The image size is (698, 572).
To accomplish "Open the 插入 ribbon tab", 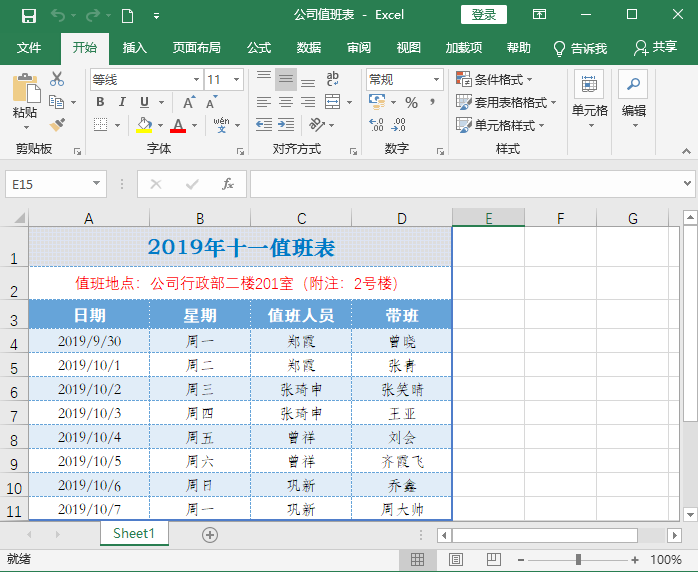I will 134,48.
